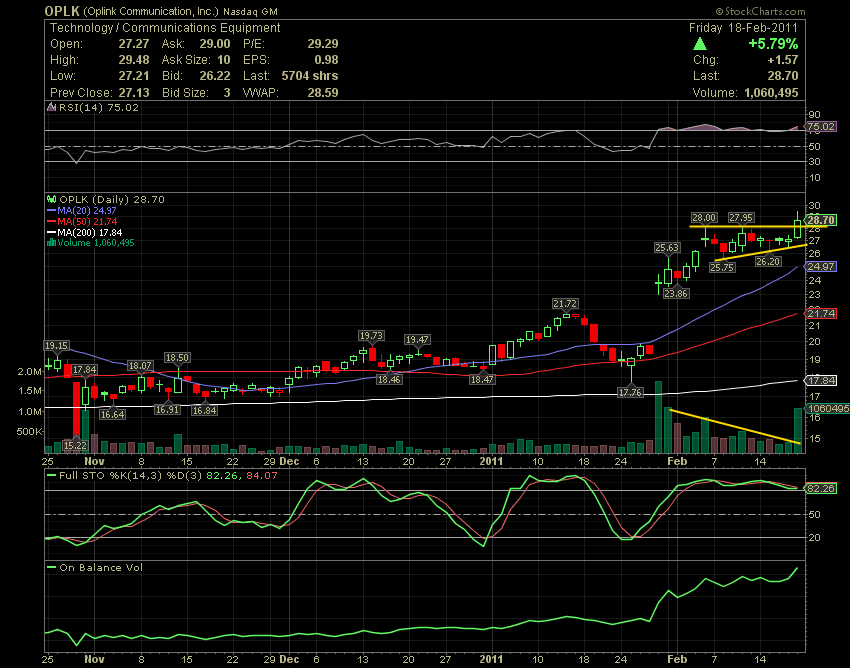The width and height of the screenshot is (850, 668).
Task: Click the volume bars icon in the legend
Action: (51, 243)
